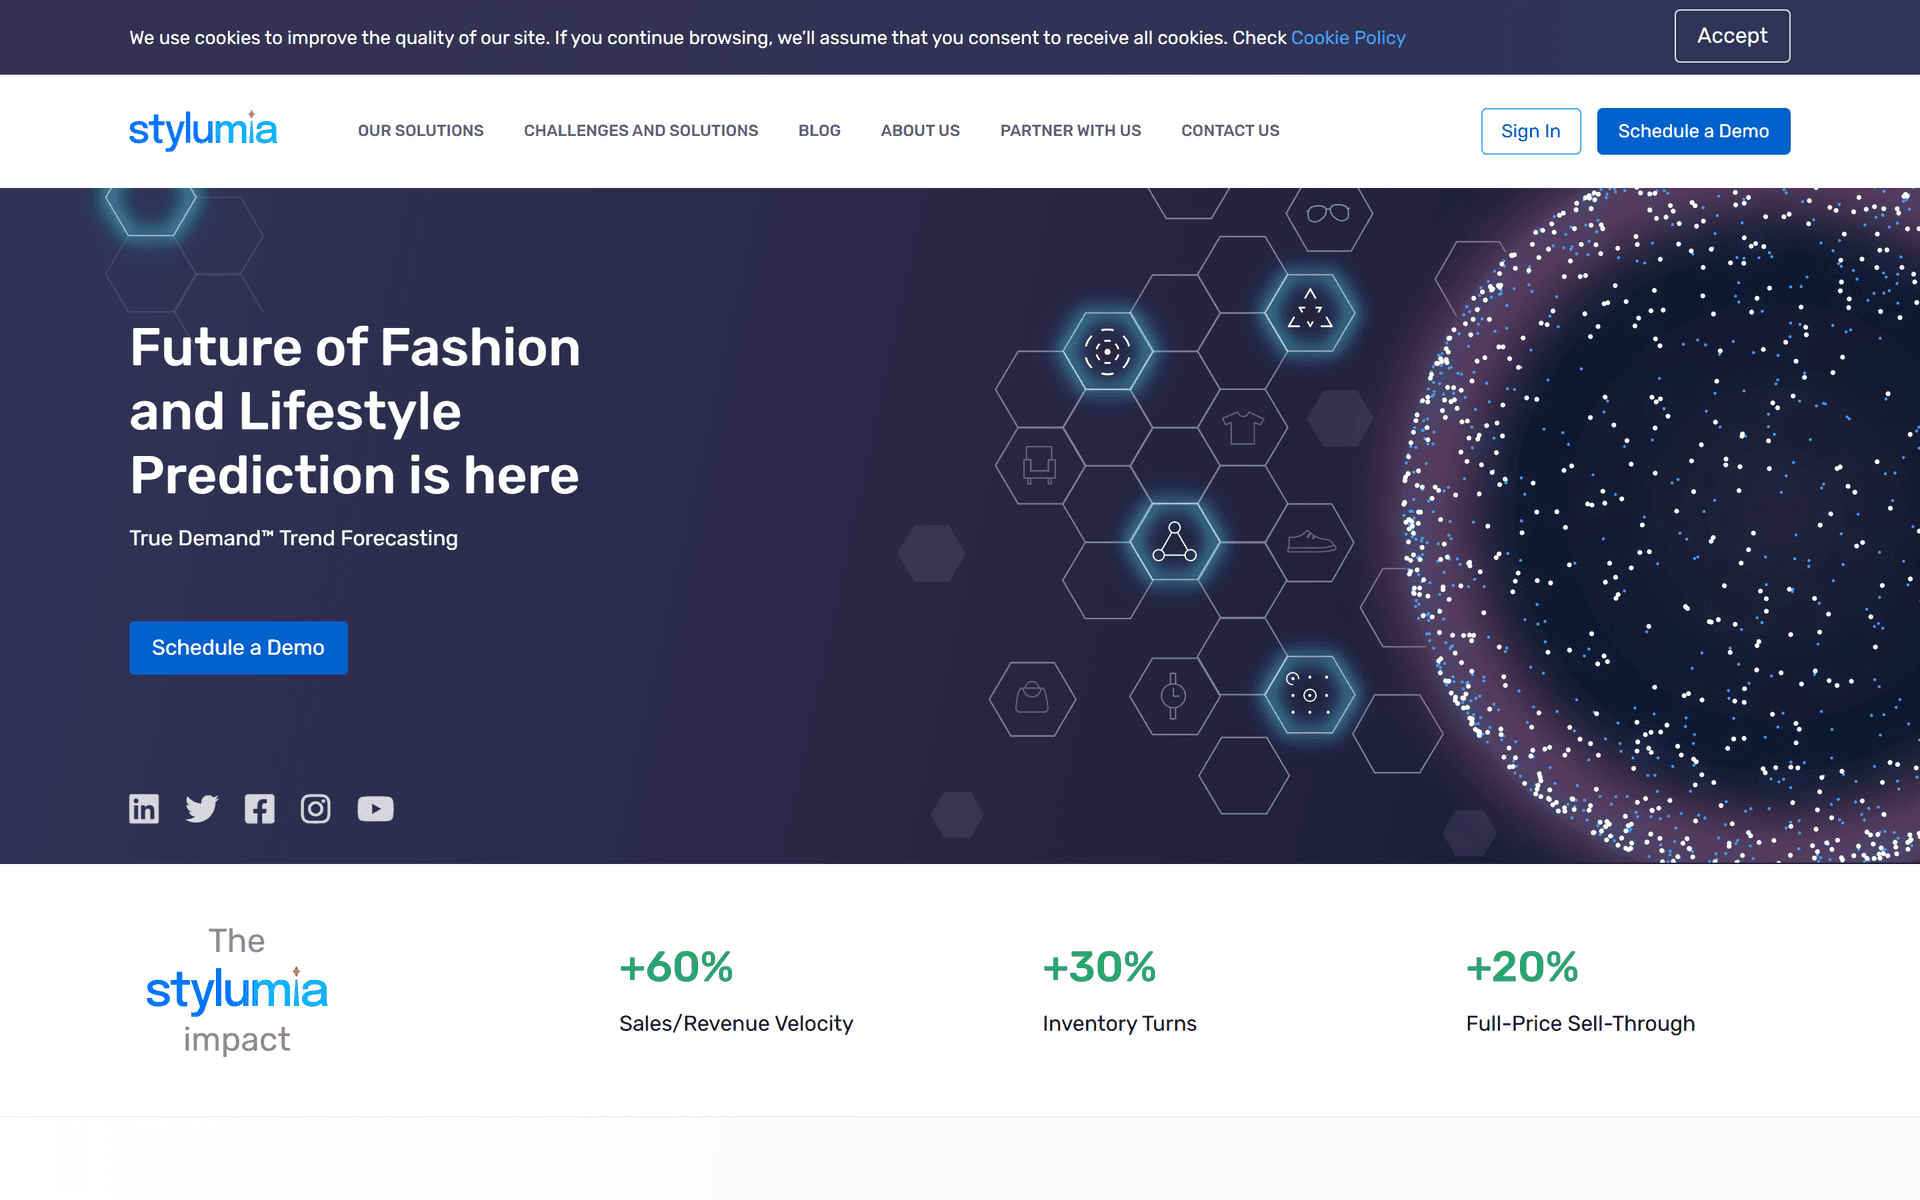
Task: Open Challenges and Solutions menu
Action: 641,131
